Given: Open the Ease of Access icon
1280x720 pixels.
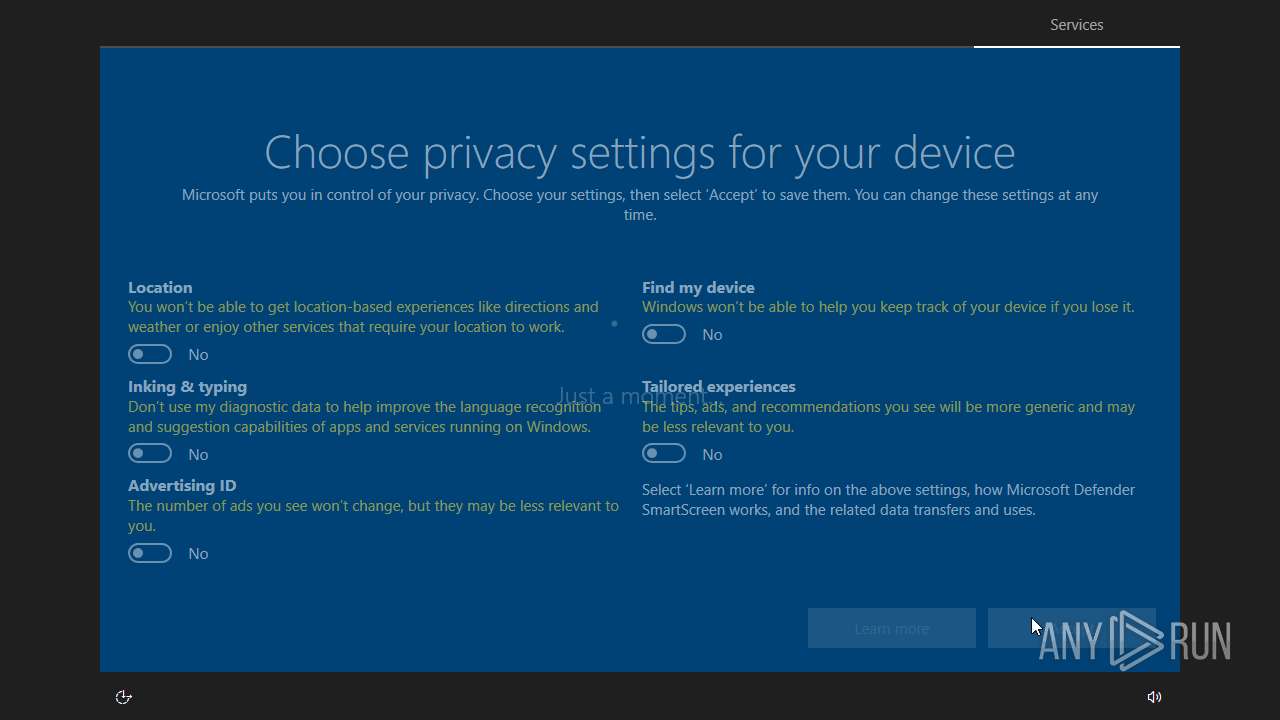Looking at the screenshot, I should pyautogui.click(x=124, y=697).
